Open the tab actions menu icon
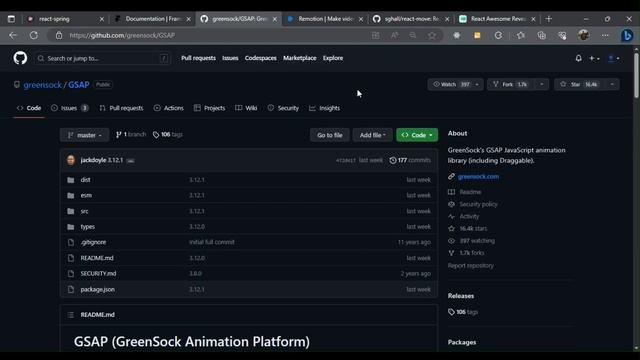The image size is (640, 360). point(11,19)
